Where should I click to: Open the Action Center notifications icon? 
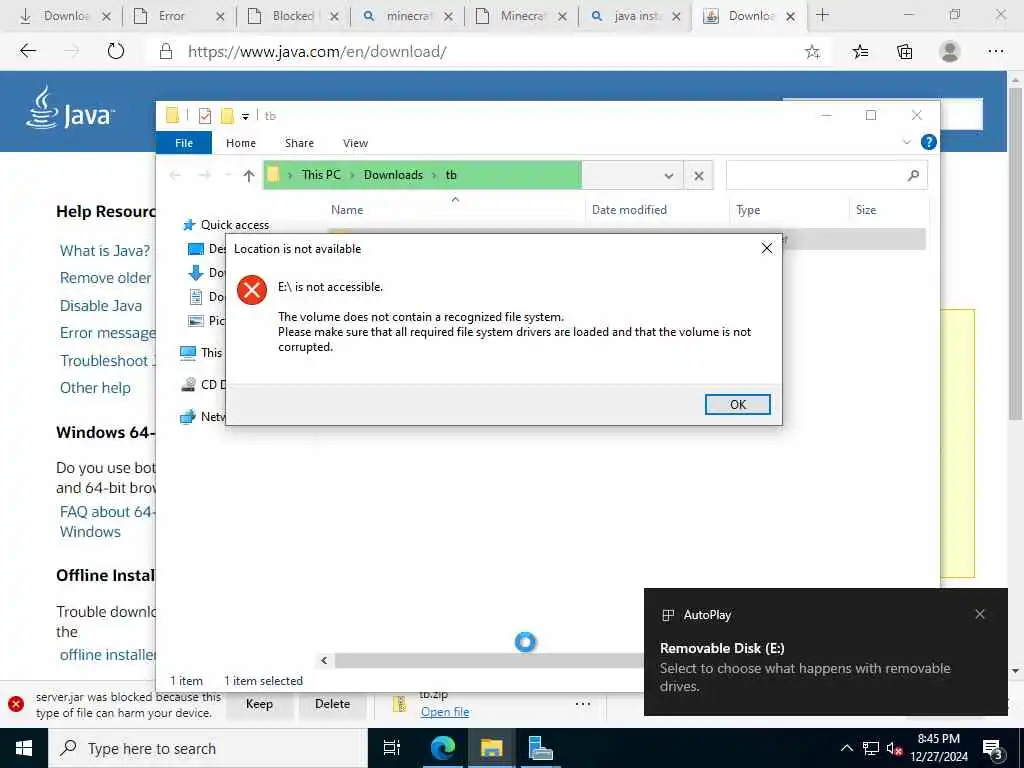[x=992, y=749]
